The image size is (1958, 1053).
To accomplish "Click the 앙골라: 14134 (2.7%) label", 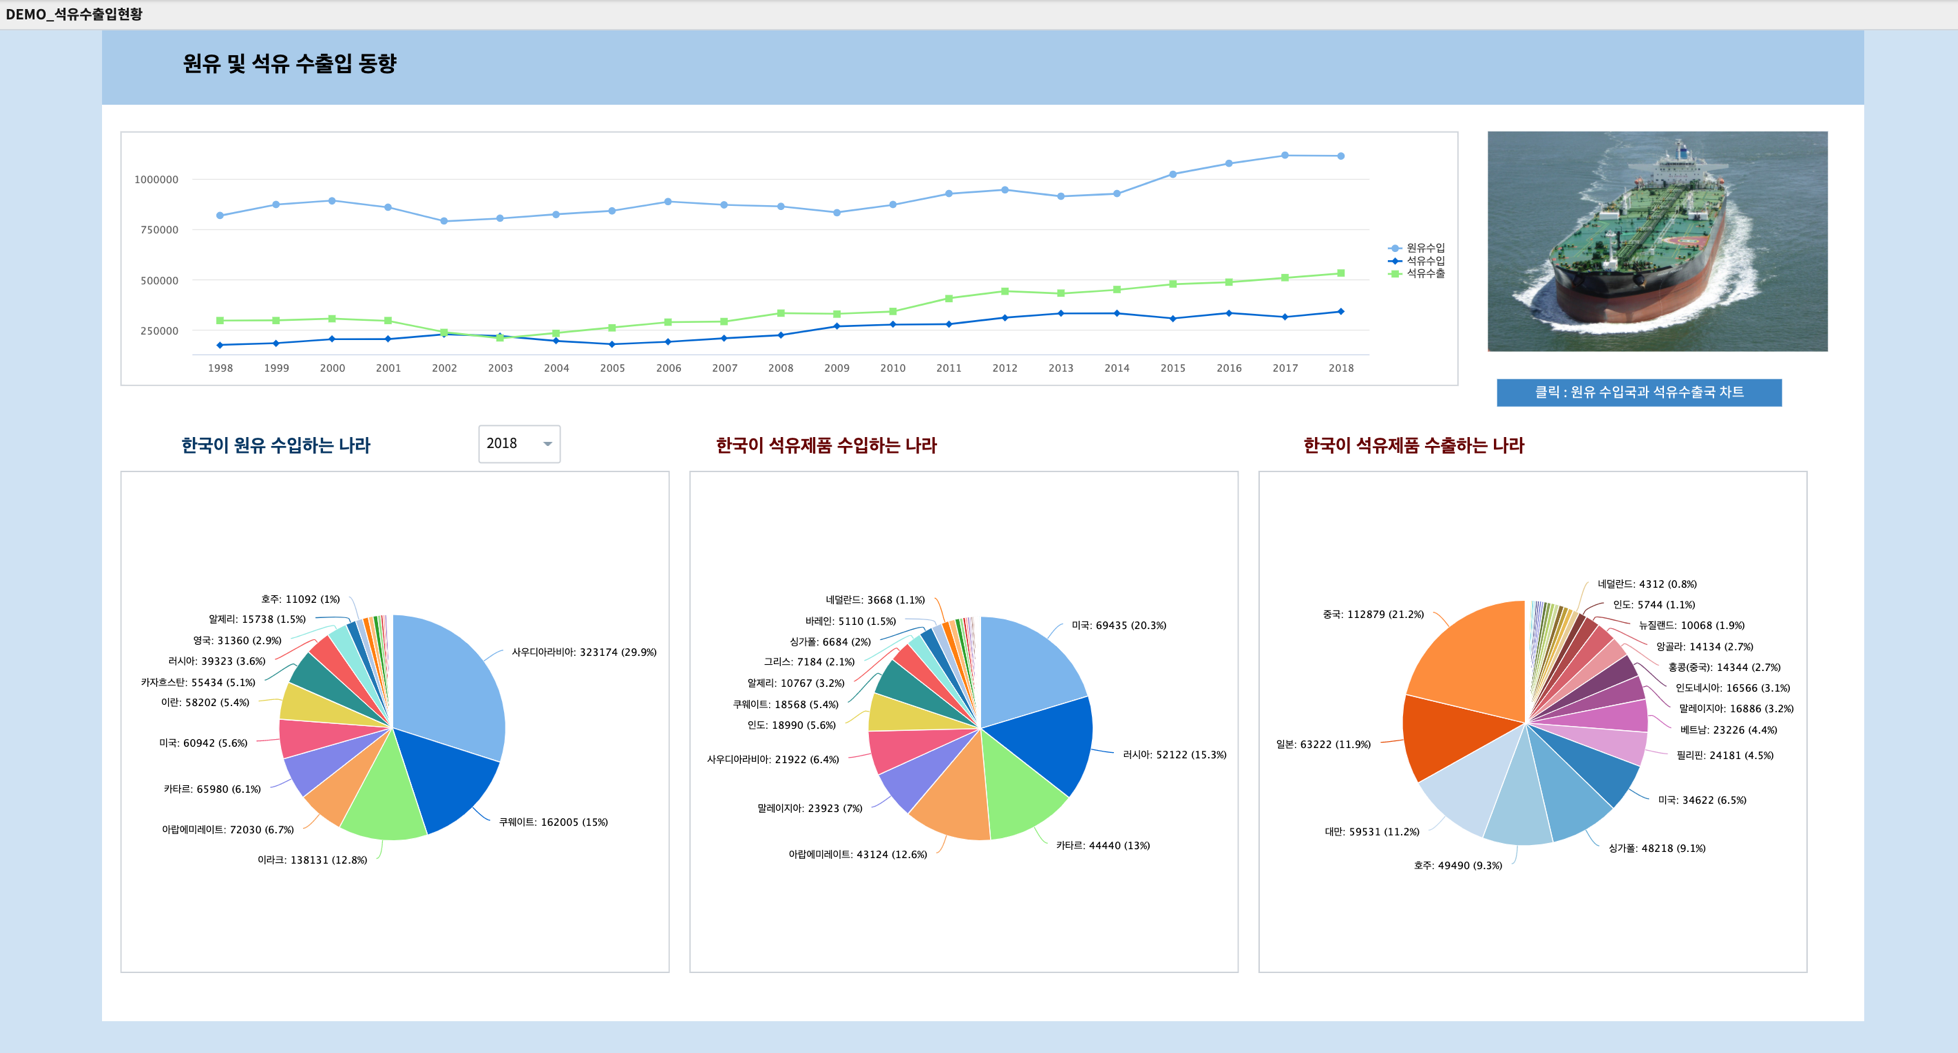I will coord(1704,647).
